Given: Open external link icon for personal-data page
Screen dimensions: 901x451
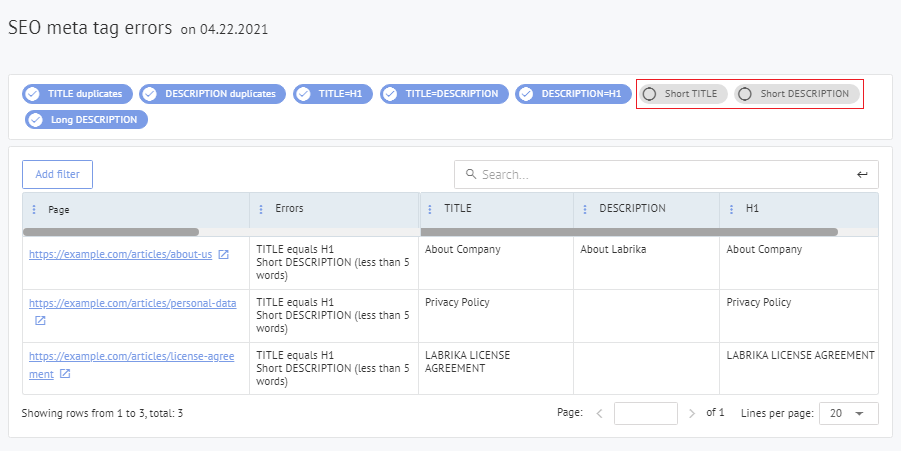Looking at the screenshot, I should [40, 321].
